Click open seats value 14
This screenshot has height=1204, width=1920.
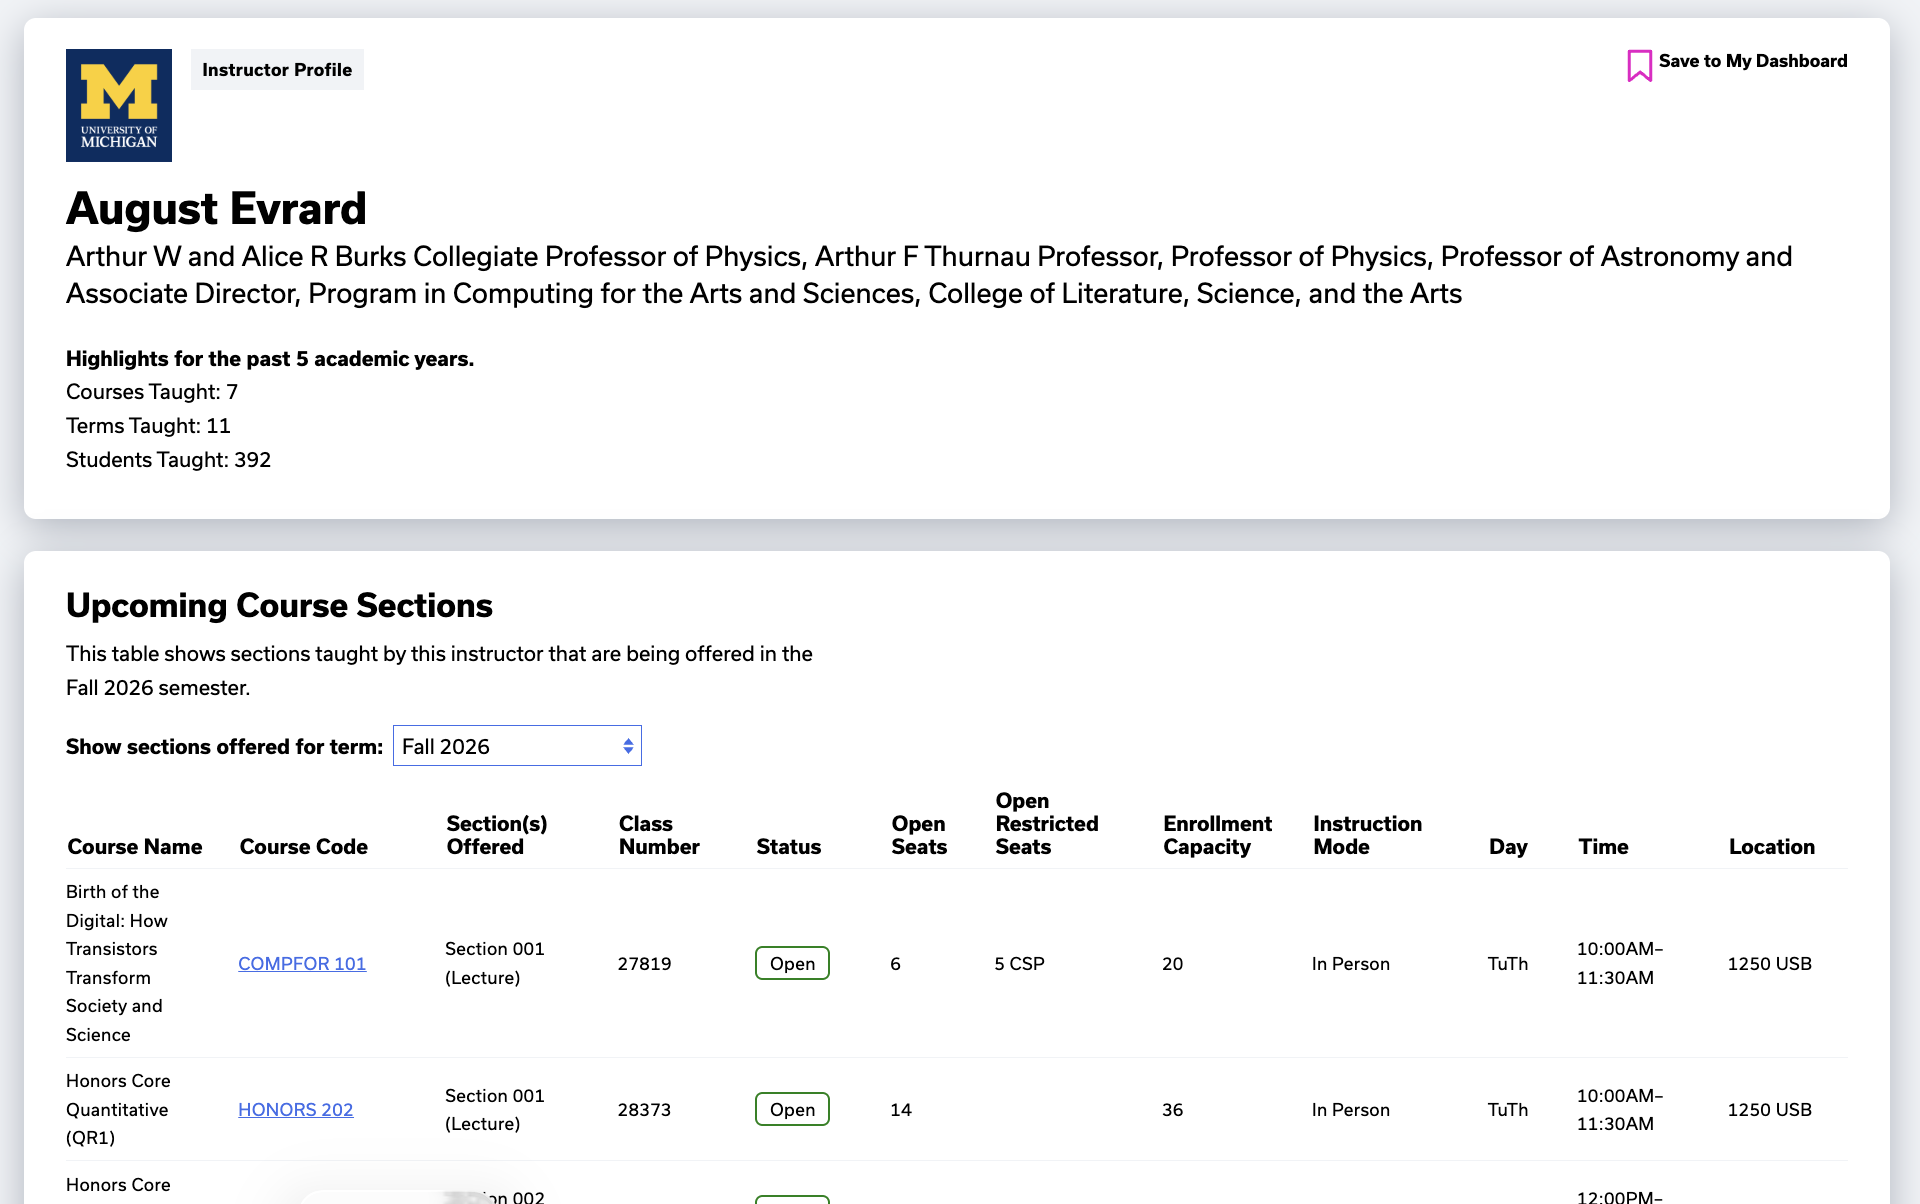click(901, 1109)
